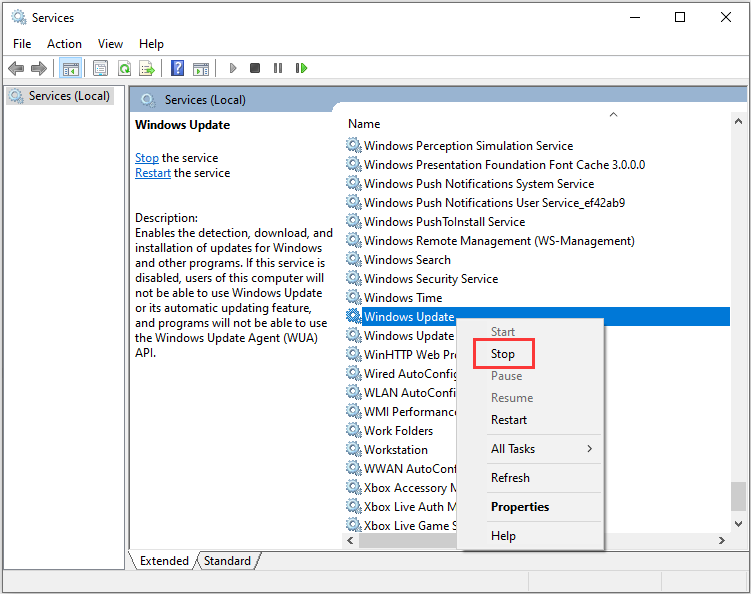Click the Export List toolbar icon
The height and width of the screenshot is (594, 751).
pyautogui.click(x=147, y=69)
